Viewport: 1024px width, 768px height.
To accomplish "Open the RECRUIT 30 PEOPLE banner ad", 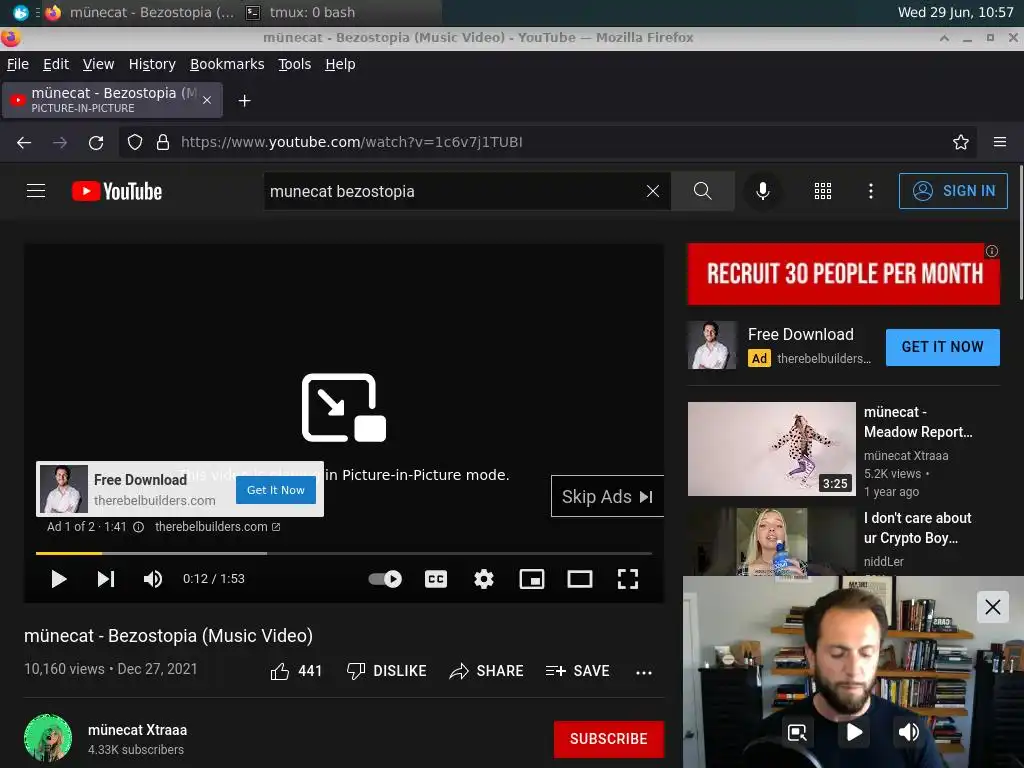I will click(844, 274).
